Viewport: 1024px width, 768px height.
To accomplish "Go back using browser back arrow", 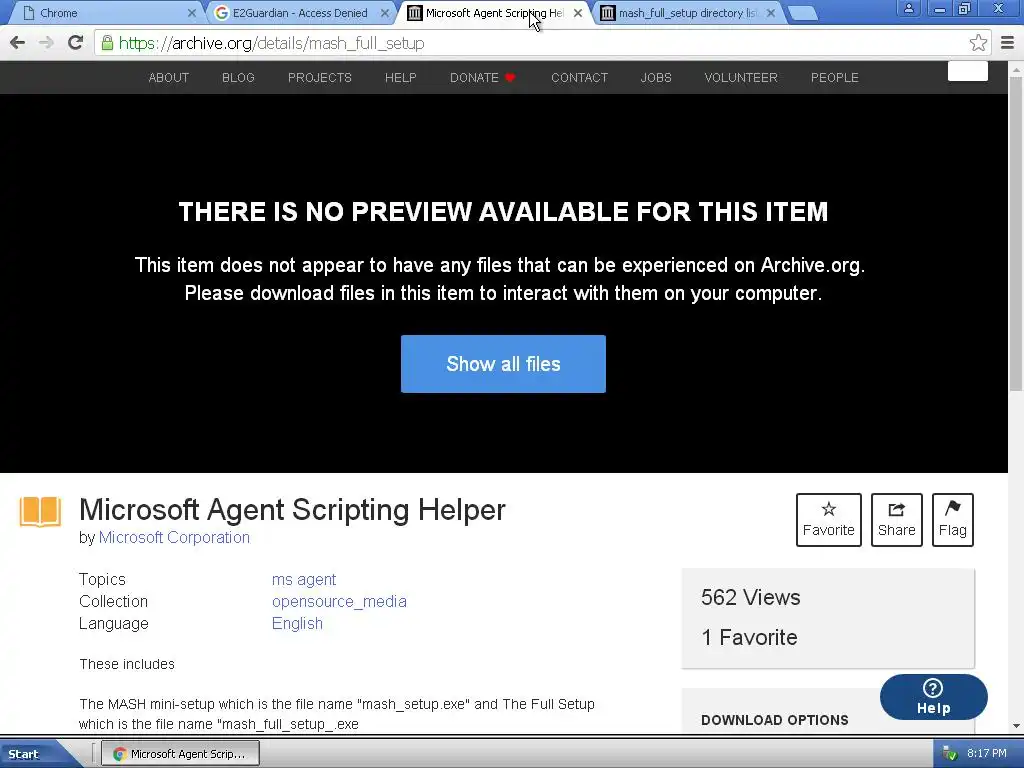I will click(x=18, y=43).
